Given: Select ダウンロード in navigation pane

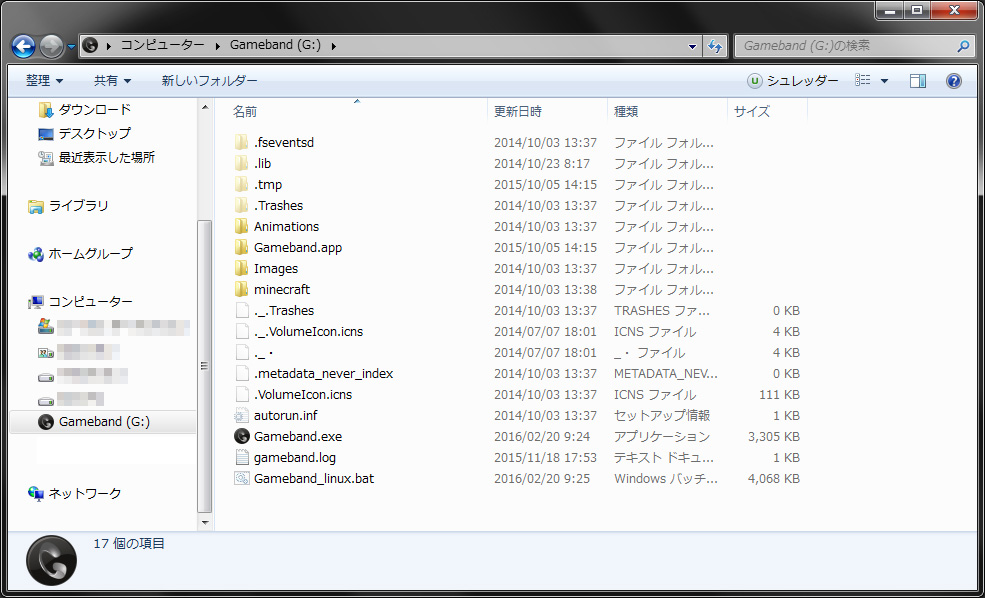Looking at the screenshot, I should (84, 110).
